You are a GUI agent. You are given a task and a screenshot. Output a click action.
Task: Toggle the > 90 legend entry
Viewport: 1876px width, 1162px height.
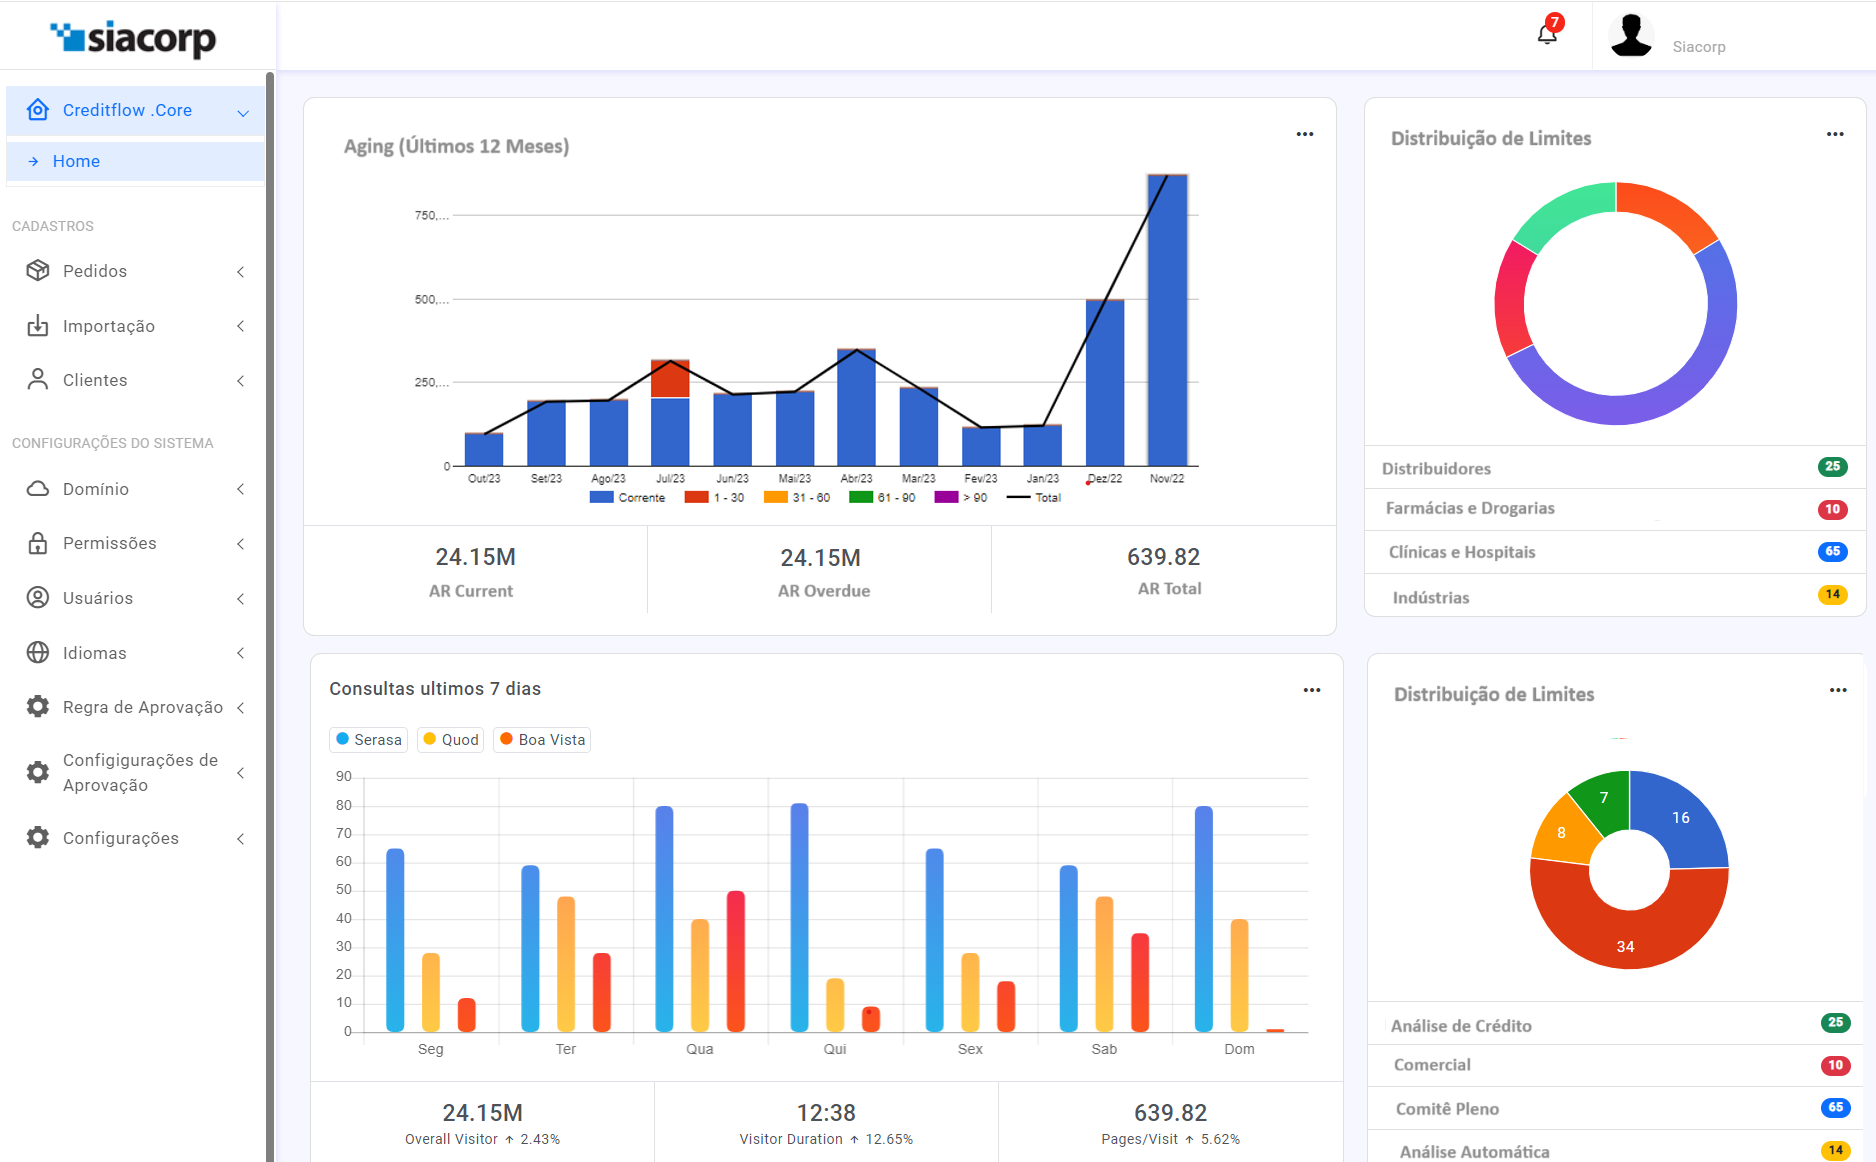click(961, 497)
